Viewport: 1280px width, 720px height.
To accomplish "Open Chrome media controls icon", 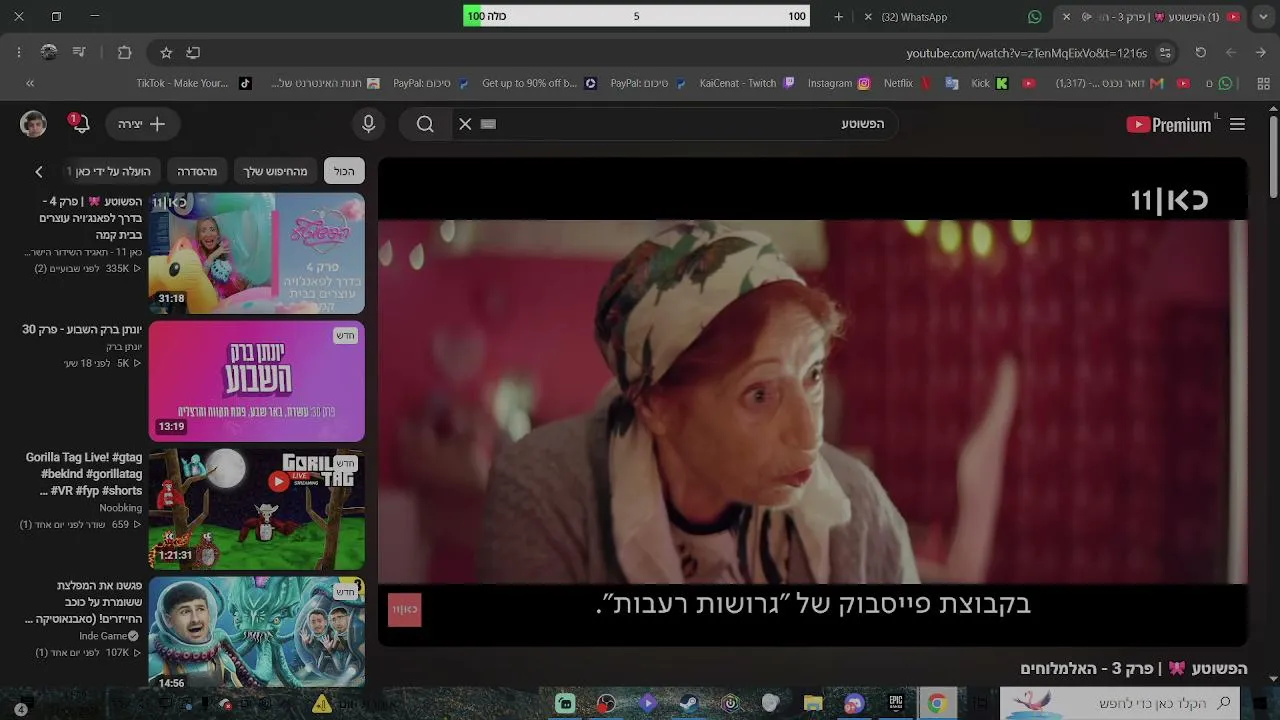I will (79, 53).
